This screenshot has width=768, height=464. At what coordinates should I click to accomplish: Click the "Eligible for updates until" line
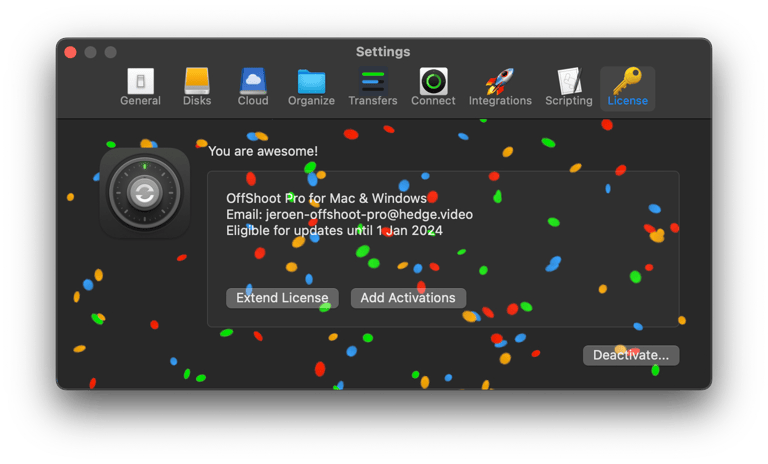click(x=334, y=230)
